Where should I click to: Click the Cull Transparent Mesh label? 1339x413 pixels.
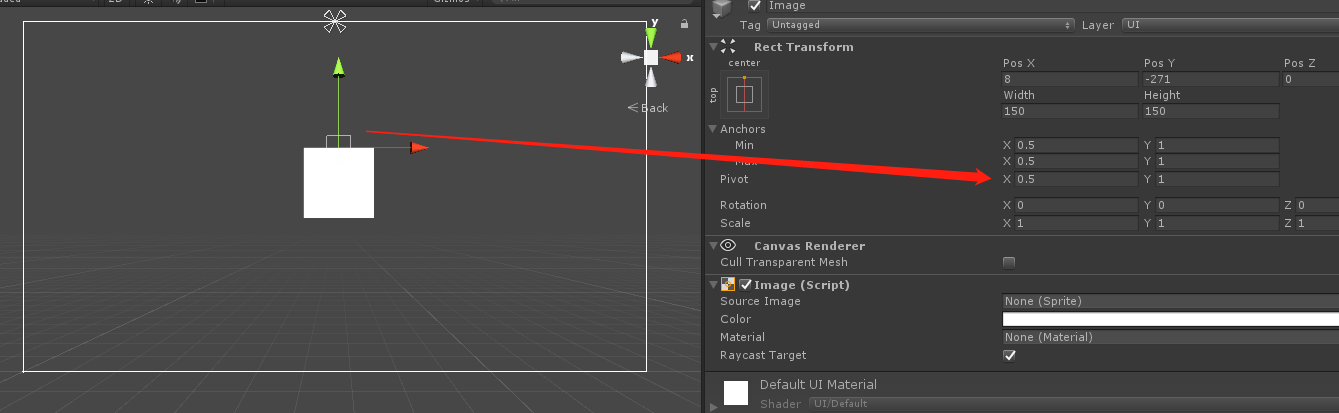pyautogui.click(x=784, y=263)
